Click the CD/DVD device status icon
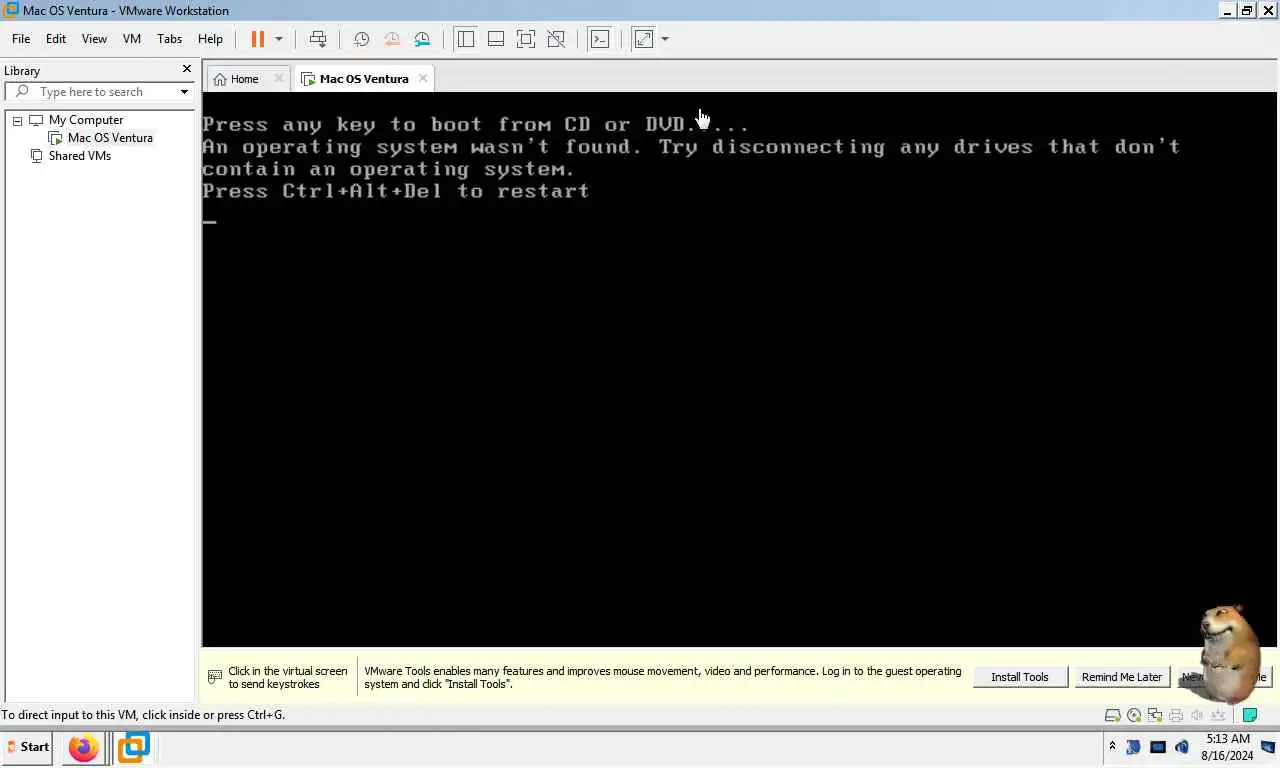The height and width of the screenshot is (768, 1280). coord(1134,715)
